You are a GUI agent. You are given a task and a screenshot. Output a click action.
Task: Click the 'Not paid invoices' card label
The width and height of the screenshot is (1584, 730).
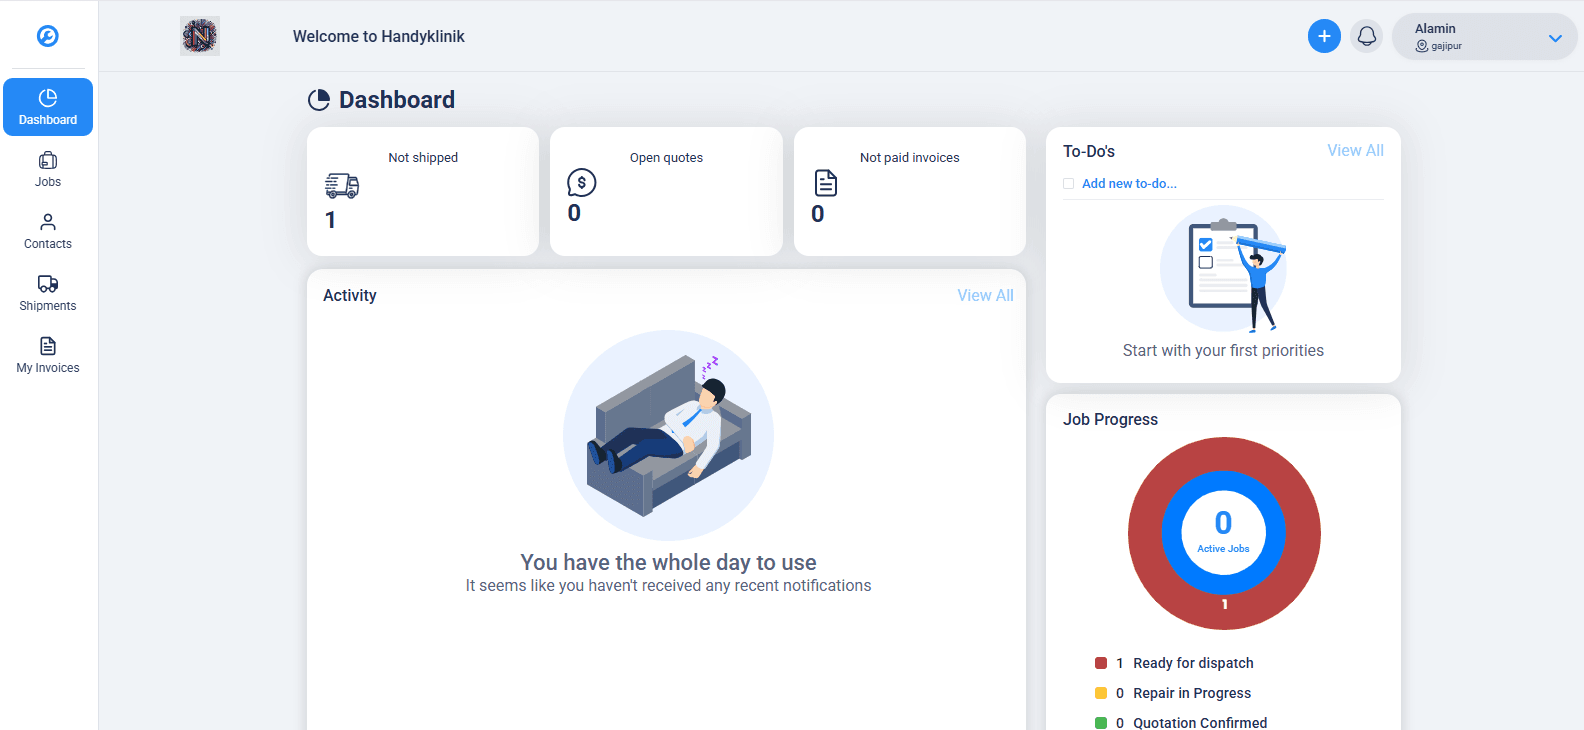click(x=910, y=158)
